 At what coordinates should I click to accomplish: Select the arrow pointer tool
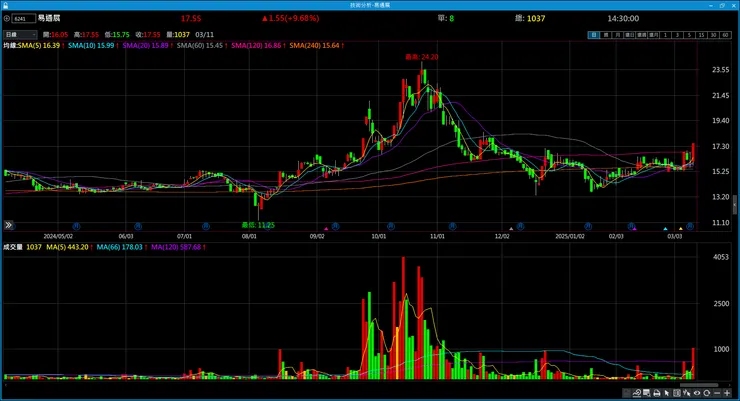(666, 393)
